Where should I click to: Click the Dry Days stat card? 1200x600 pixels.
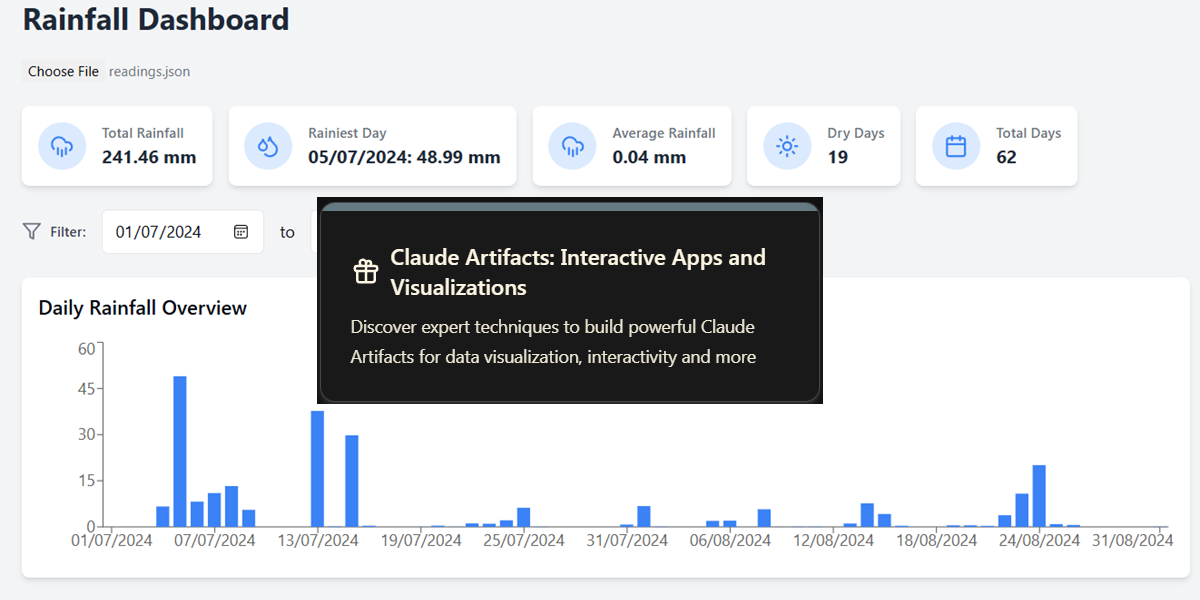824,145
